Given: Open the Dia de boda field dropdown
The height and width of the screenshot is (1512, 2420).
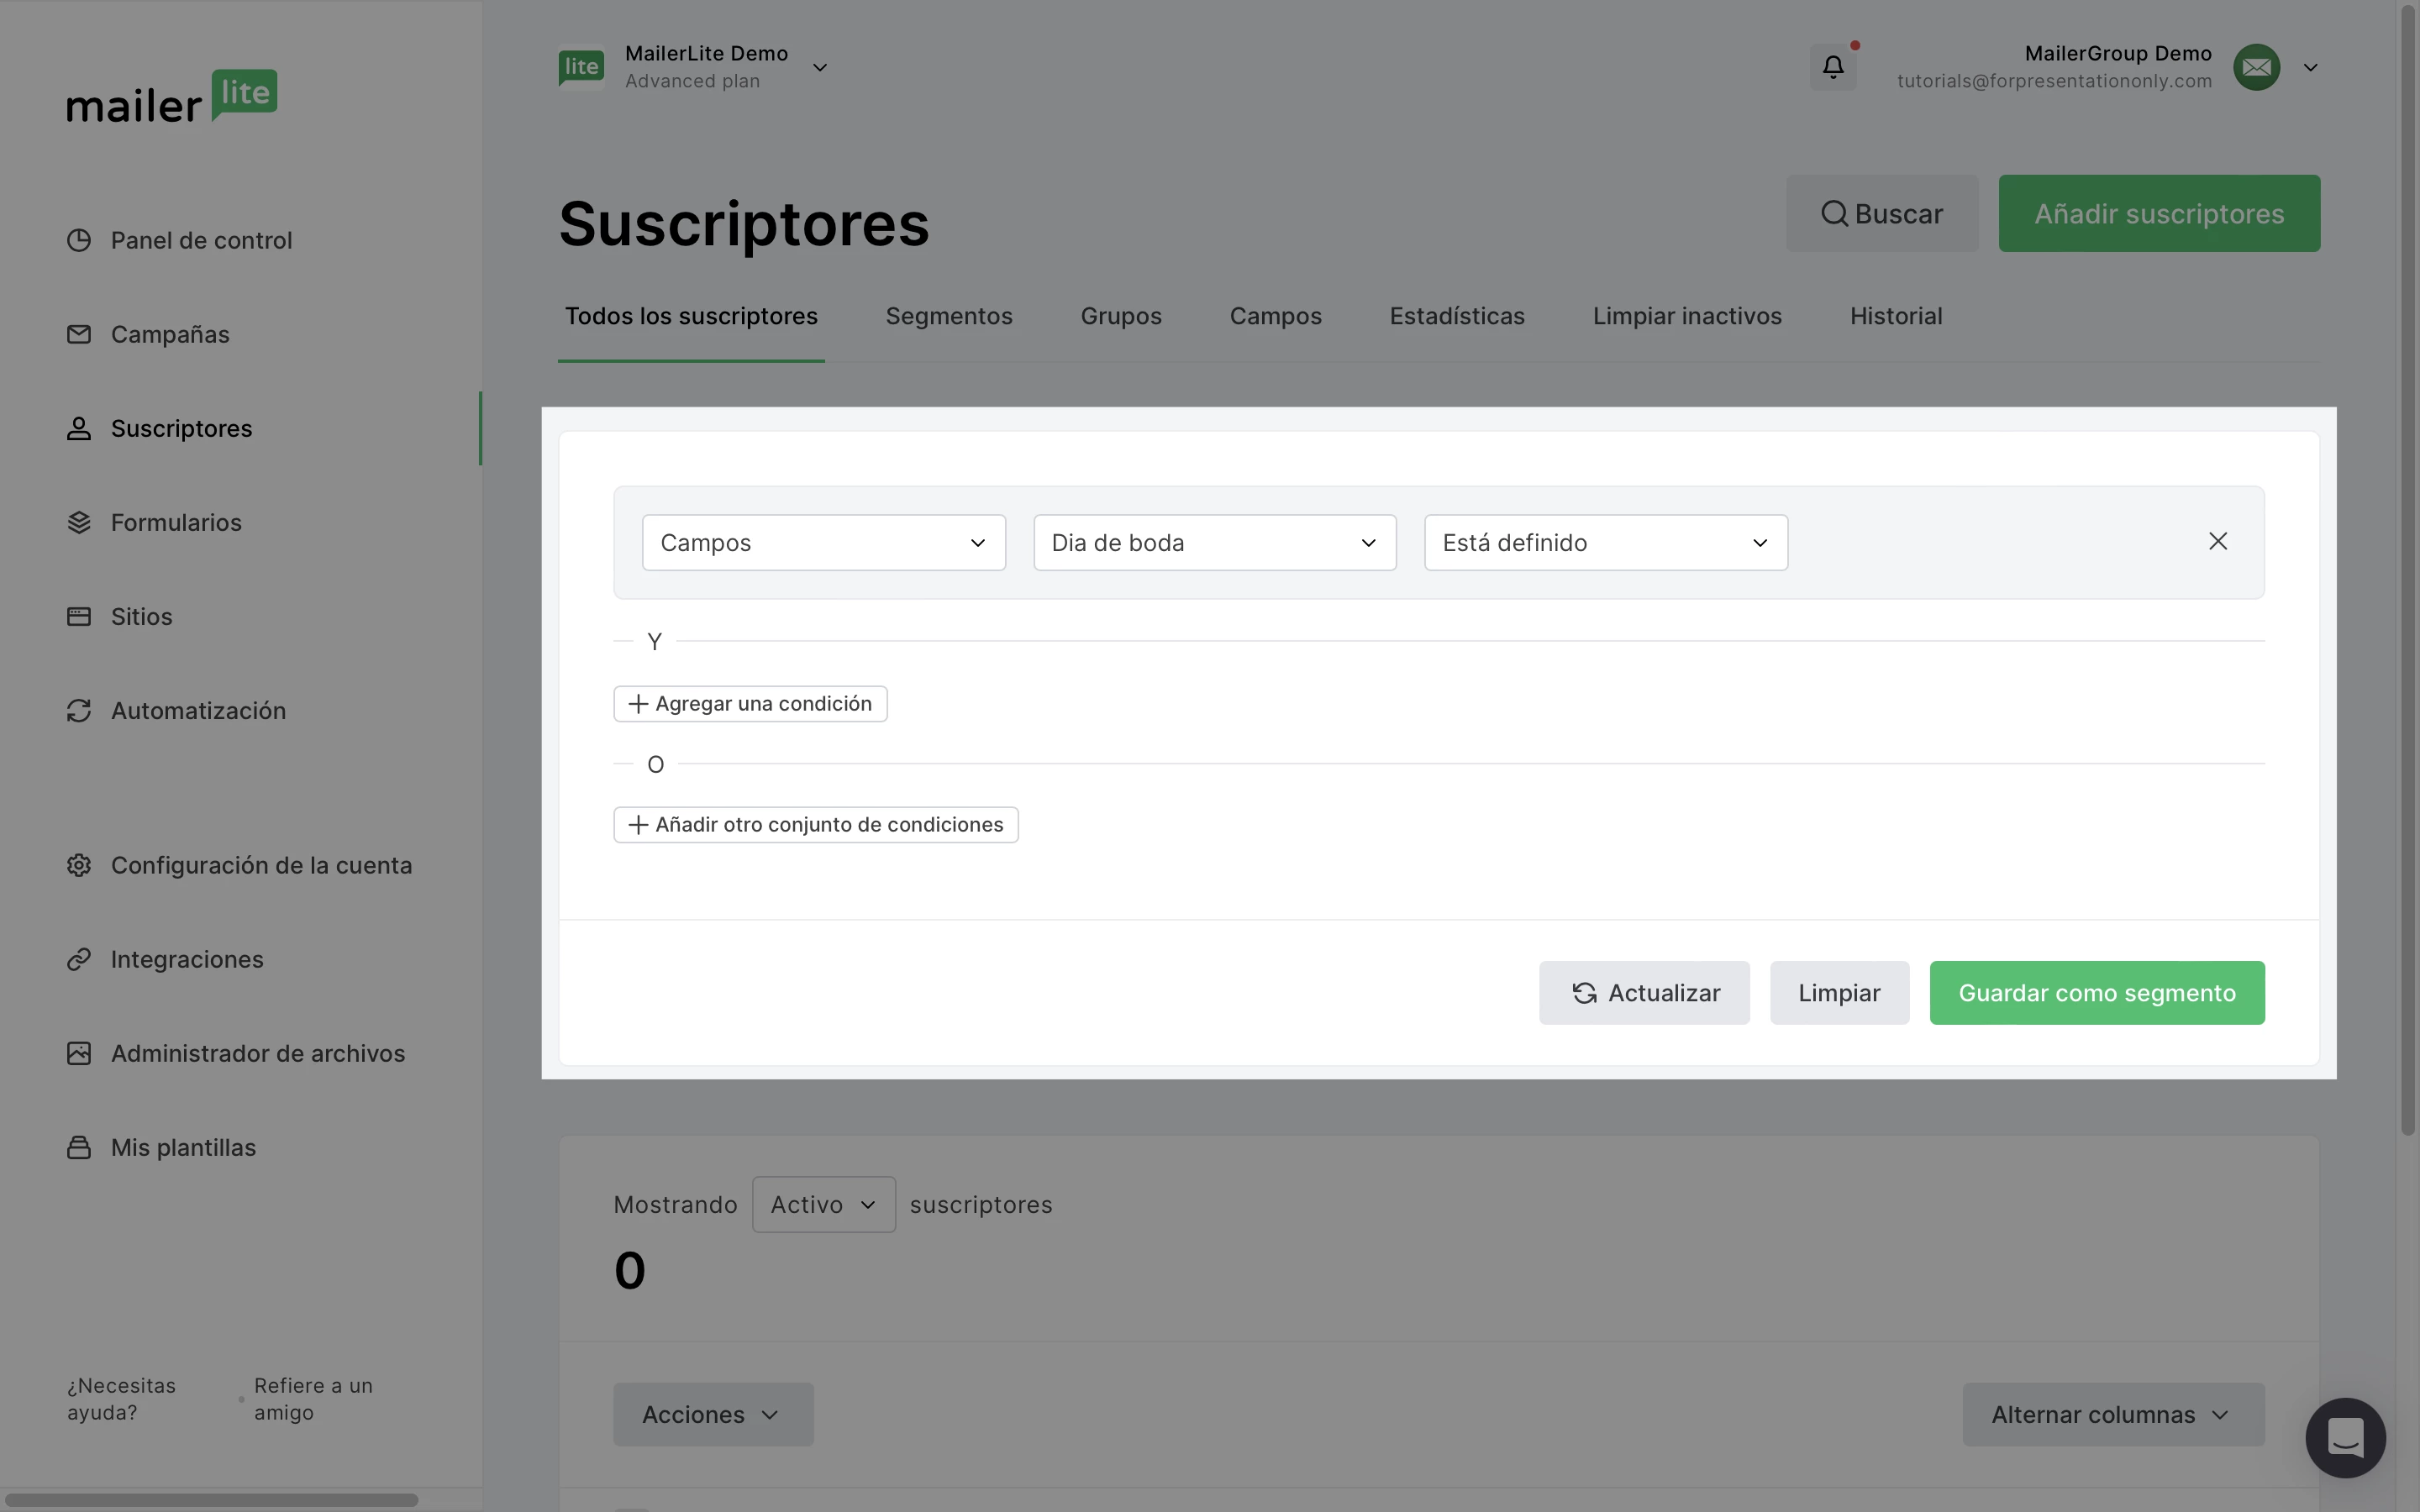Looking at the screenshot, I should (1214, 542).
